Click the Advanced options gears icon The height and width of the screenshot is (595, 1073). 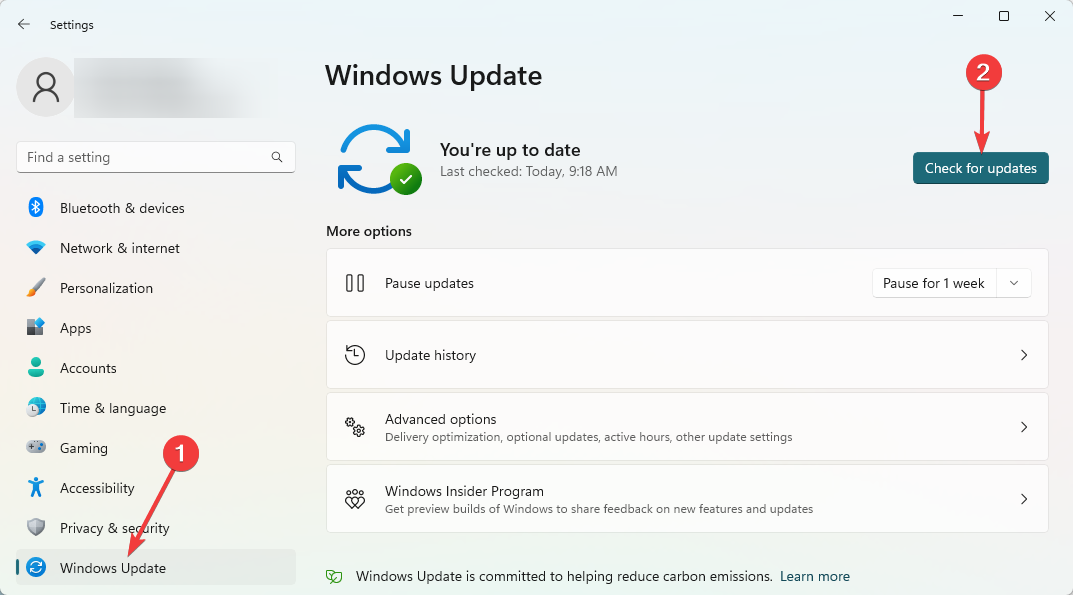point(354,427)
